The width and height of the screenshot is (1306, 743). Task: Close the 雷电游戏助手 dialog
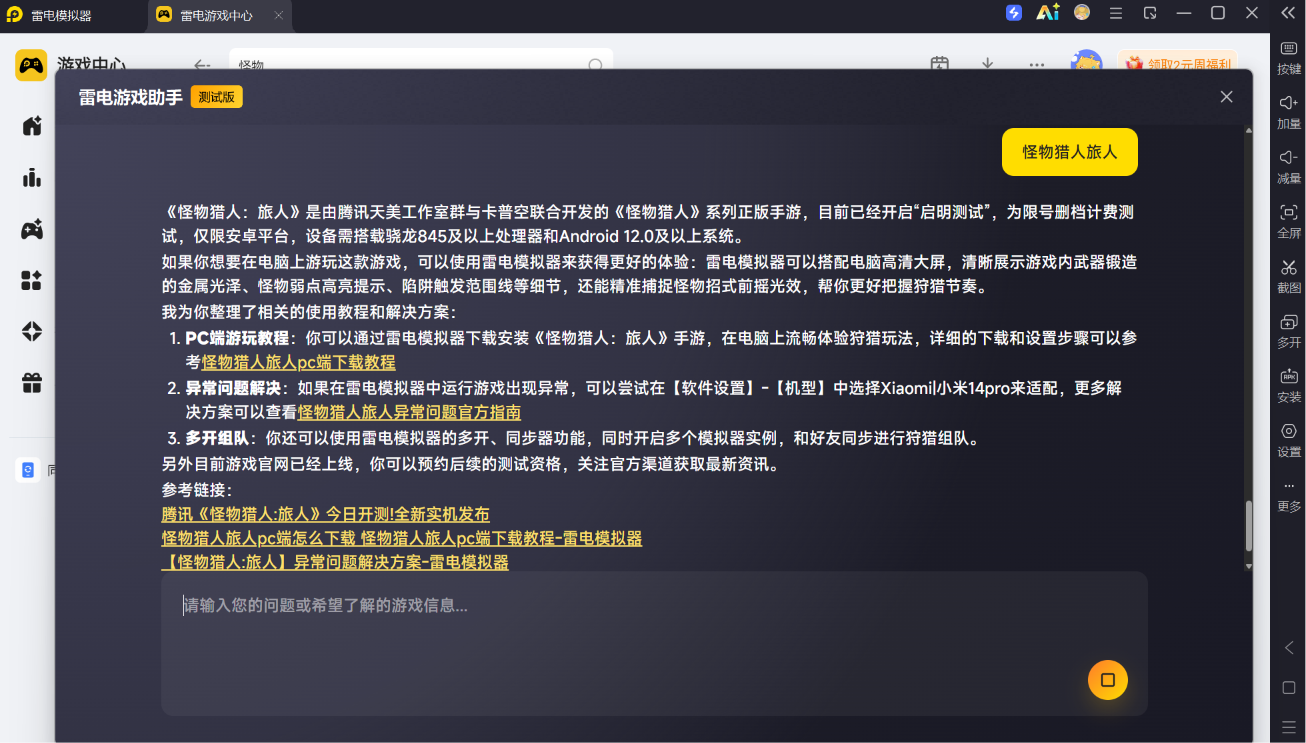click(1227, 97)
